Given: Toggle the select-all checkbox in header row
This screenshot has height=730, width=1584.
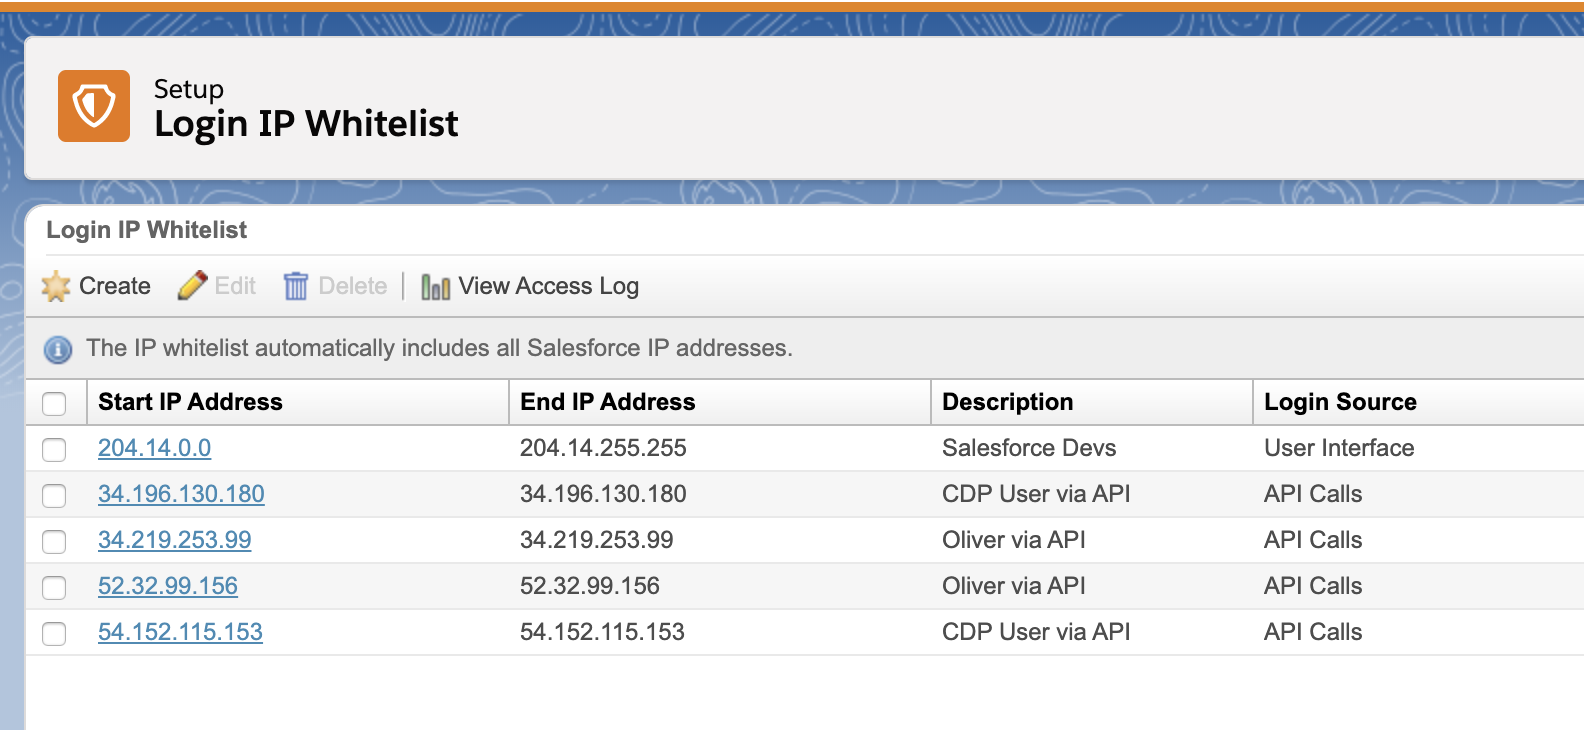Looking at the screenshot, I should pos(54,403).
